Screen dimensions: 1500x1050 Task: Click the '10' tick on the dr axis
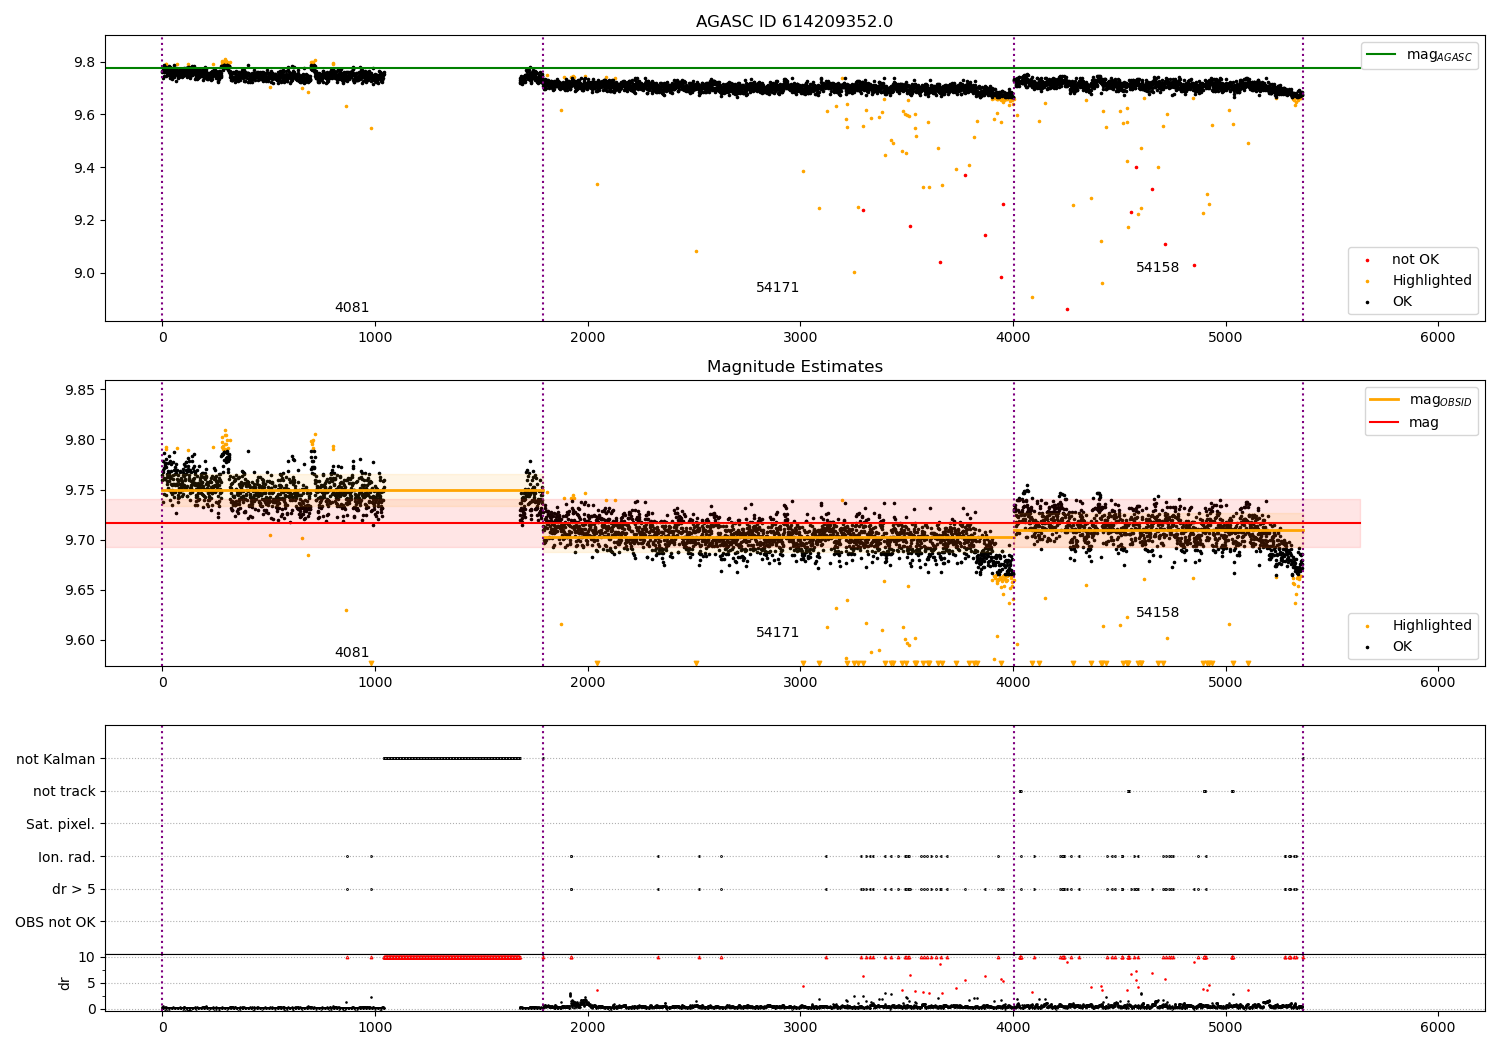(x=87, y=958)
